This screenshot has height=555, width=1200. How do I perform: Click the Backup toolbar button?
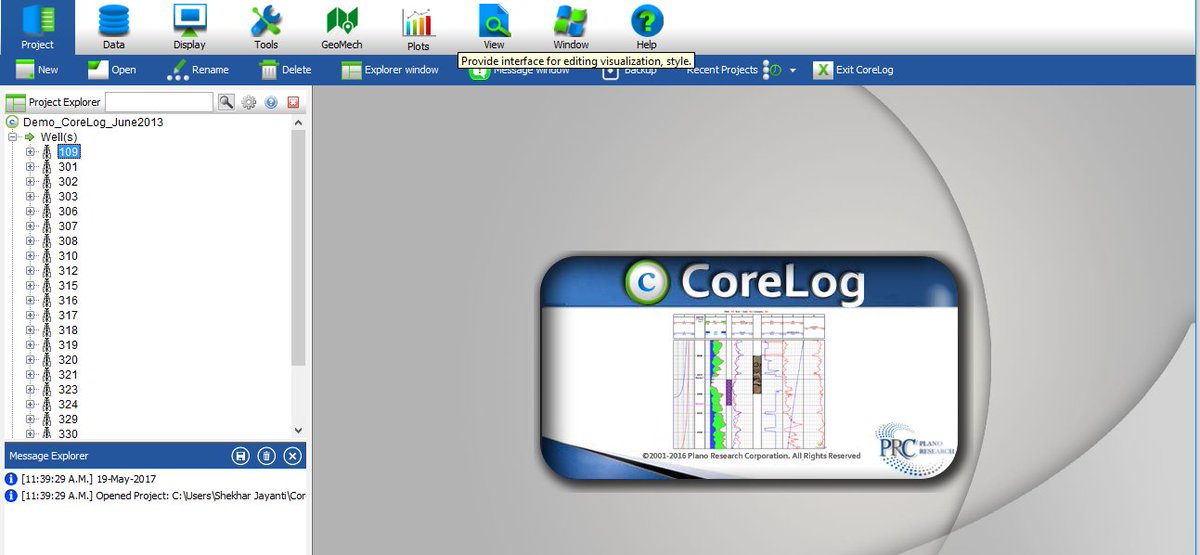click(x=630, y=72)
